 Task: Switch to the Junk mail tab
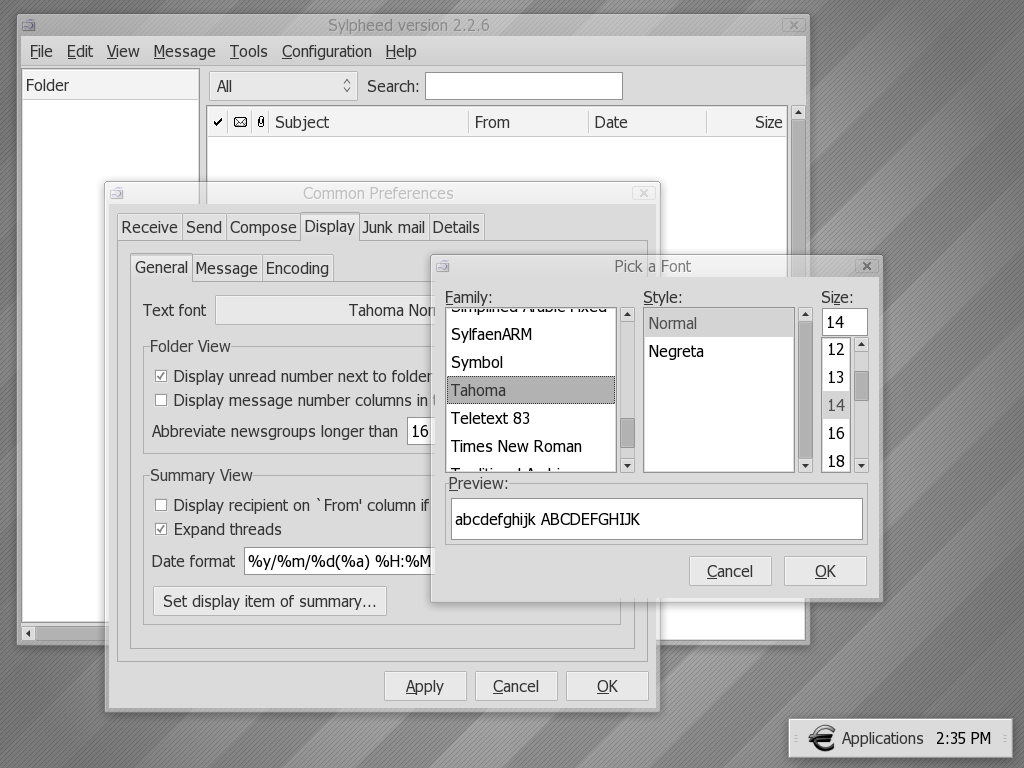tap(393, 227)
